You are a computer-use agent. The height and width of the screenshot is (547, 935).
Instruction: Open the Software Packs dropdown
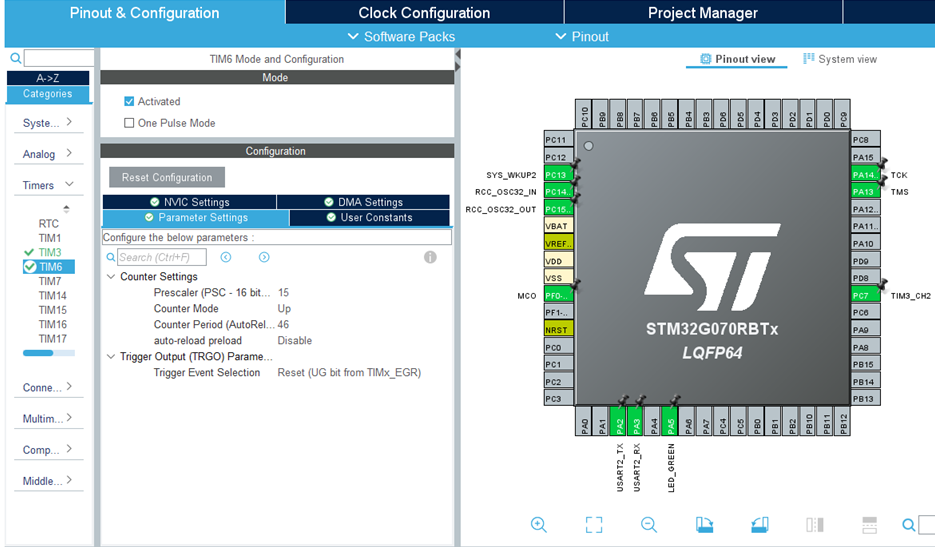401,36
